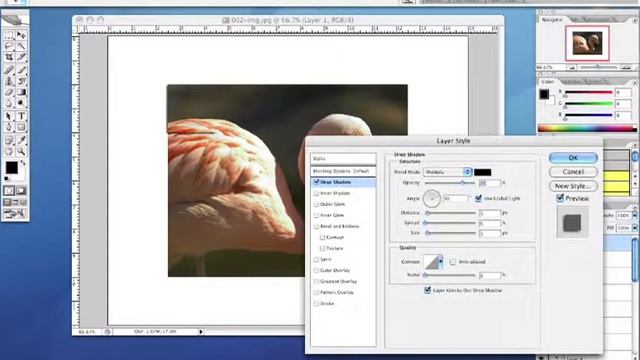Switch to the Color palette tab

pyautogui.click(x=547, y=82)
